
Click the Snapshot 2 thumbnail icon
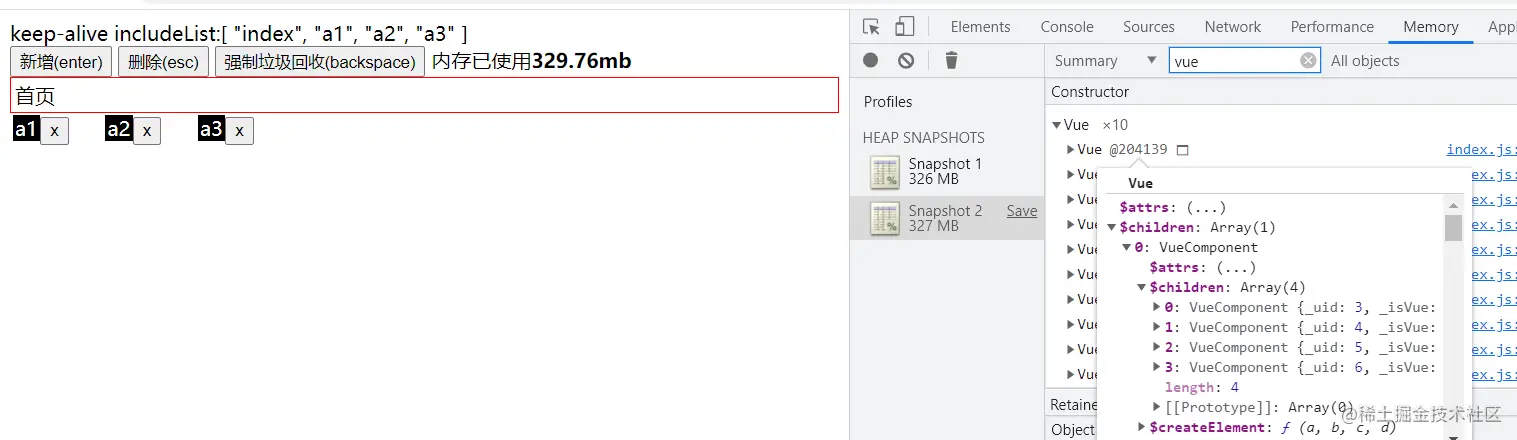click(x=885, y=218)
